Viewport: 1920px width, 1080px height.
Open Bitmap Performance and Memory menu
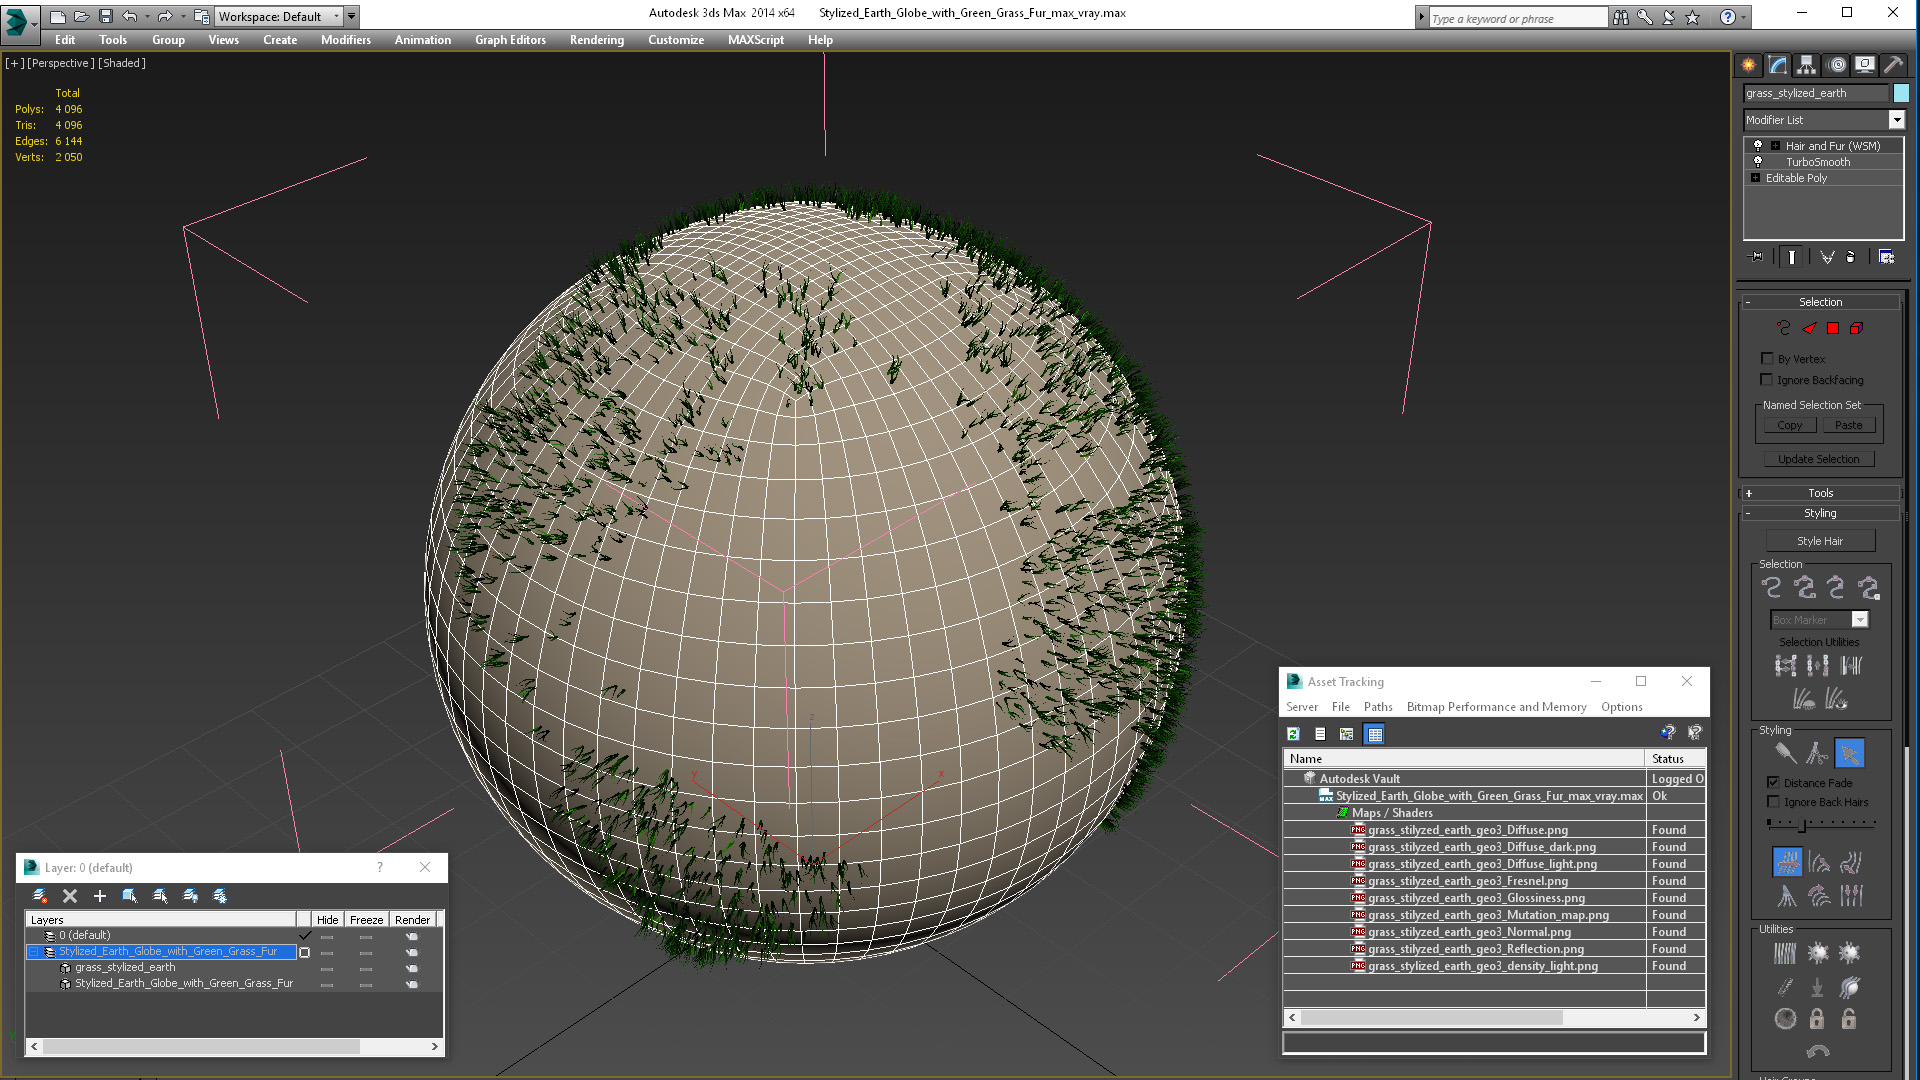[x=1496, y=707]
